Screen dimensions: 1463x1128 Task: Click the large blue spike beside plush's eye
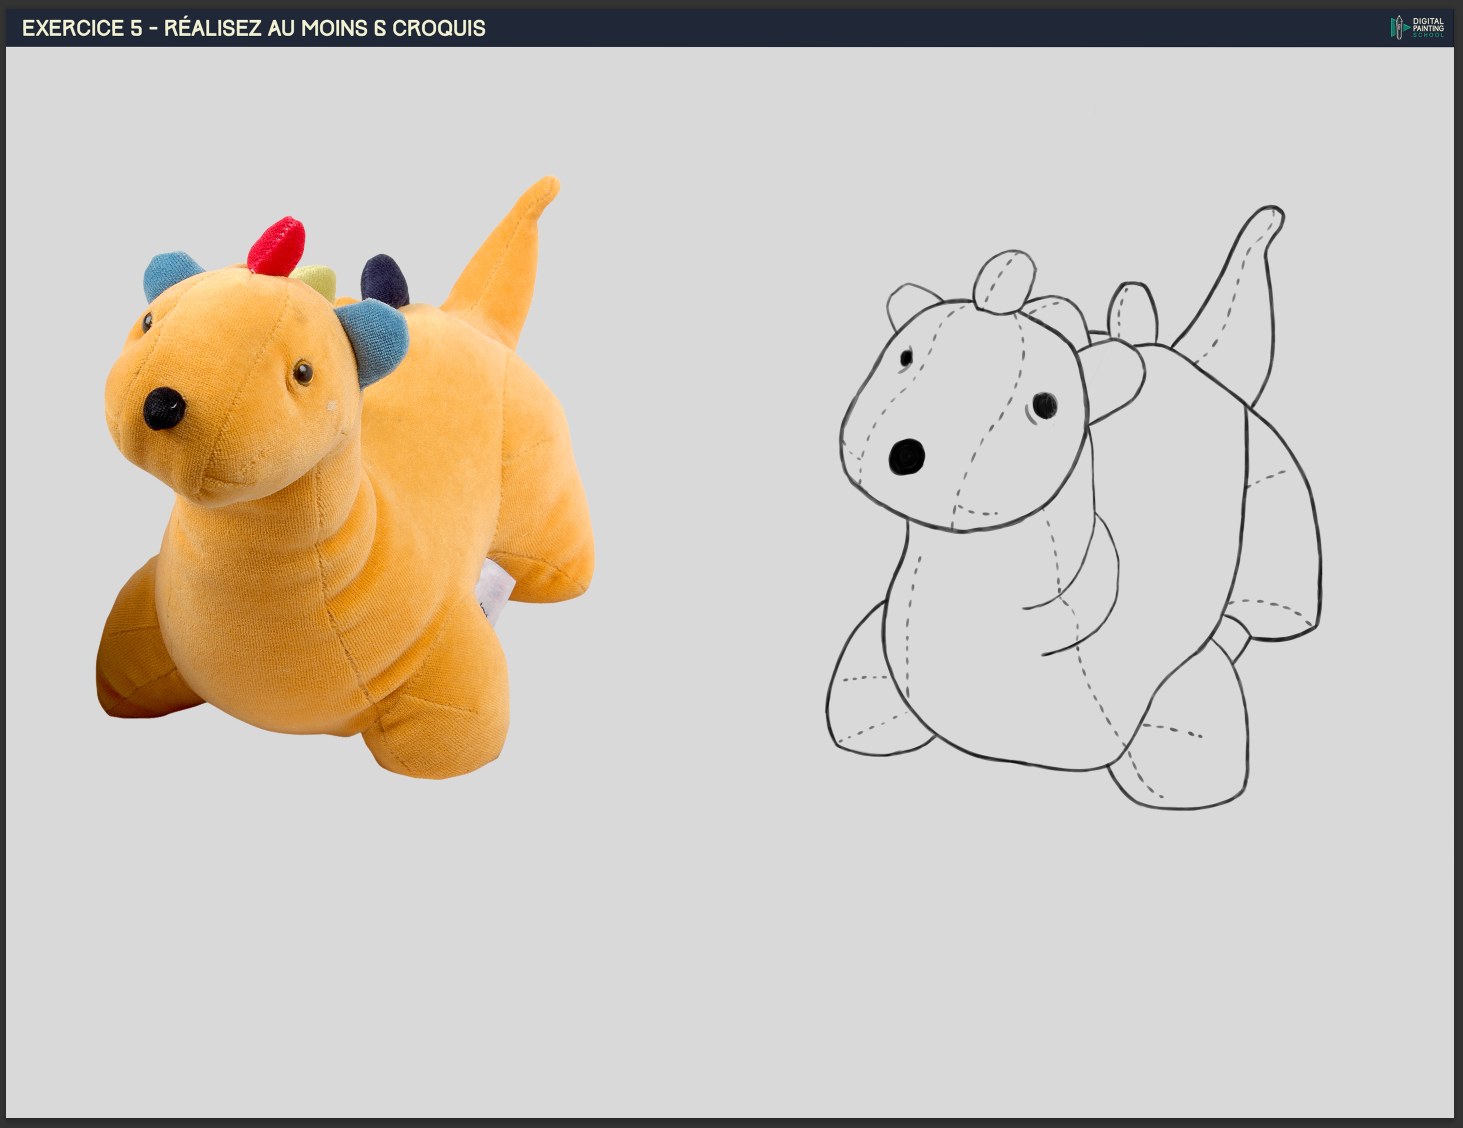375,338
